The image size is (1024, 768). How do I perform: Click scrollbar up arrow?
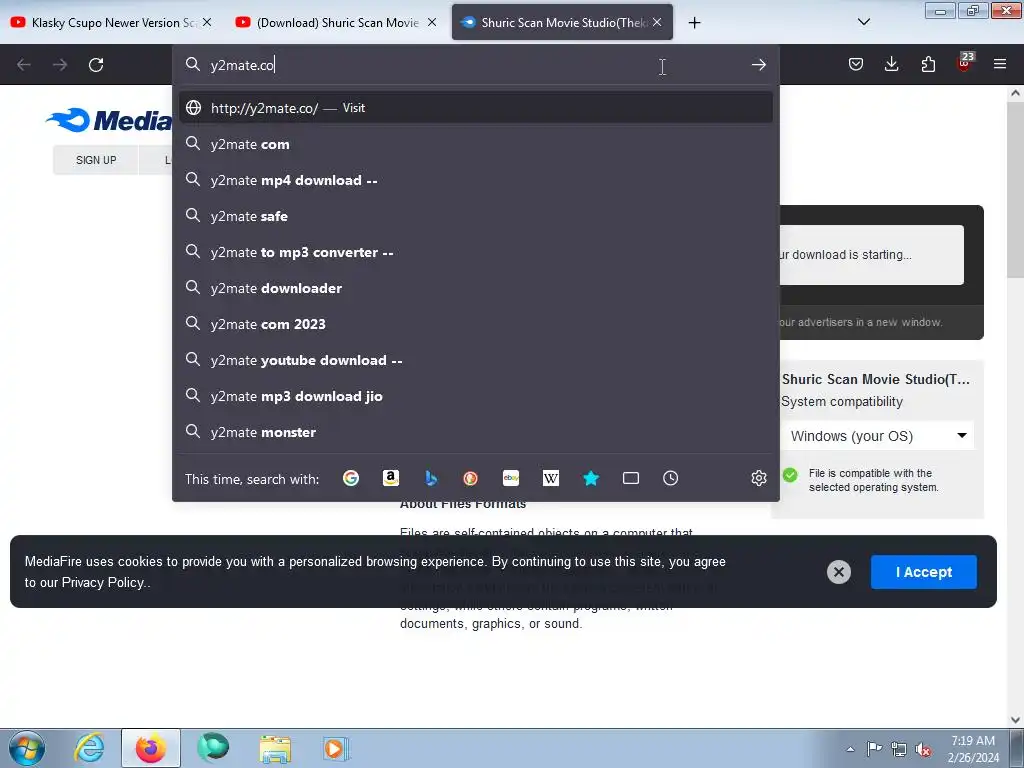point(1015,93)
